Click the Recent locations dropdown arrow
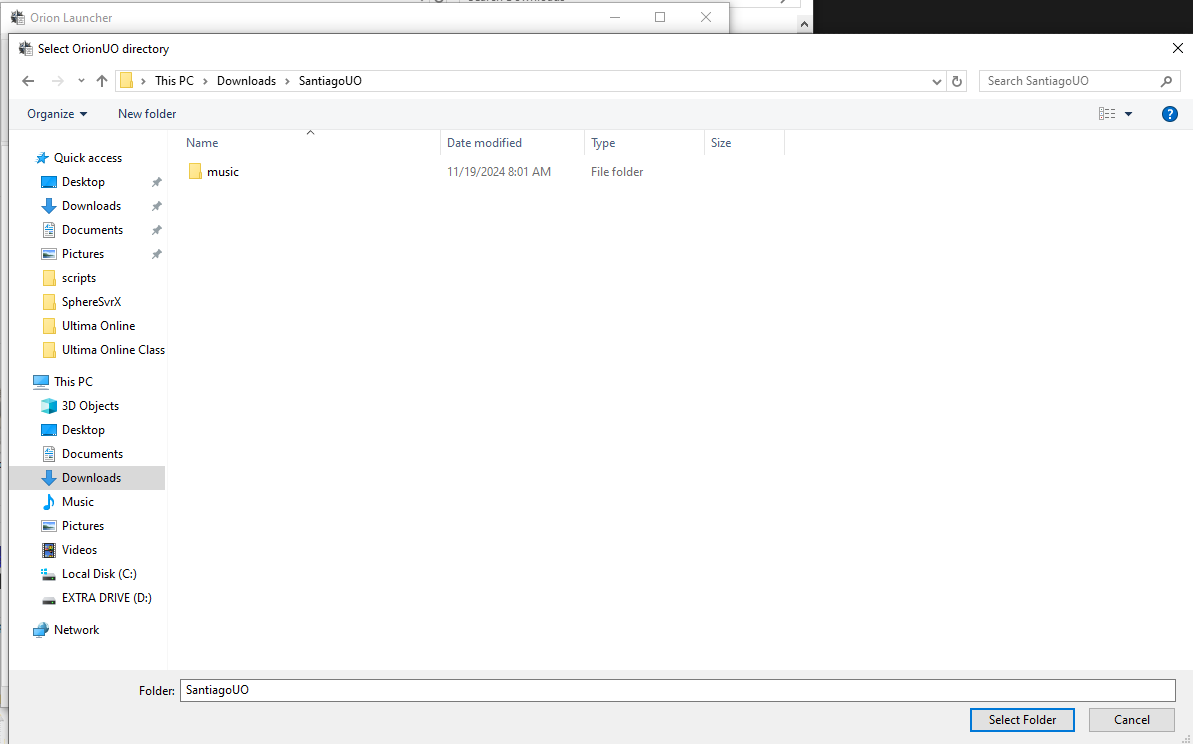 tap(81, 81)
